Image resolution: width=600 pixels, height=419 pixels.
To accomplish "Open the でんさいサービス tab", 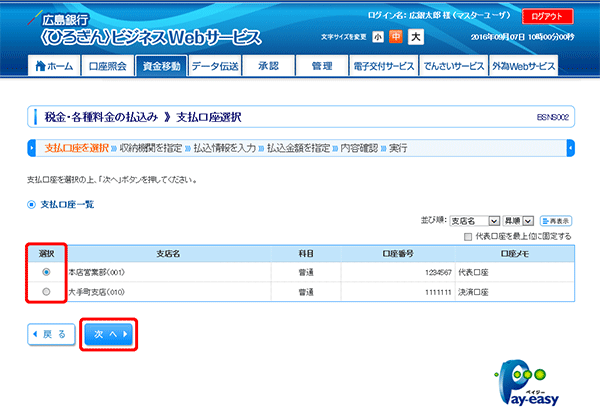I will tap(453, 66).
